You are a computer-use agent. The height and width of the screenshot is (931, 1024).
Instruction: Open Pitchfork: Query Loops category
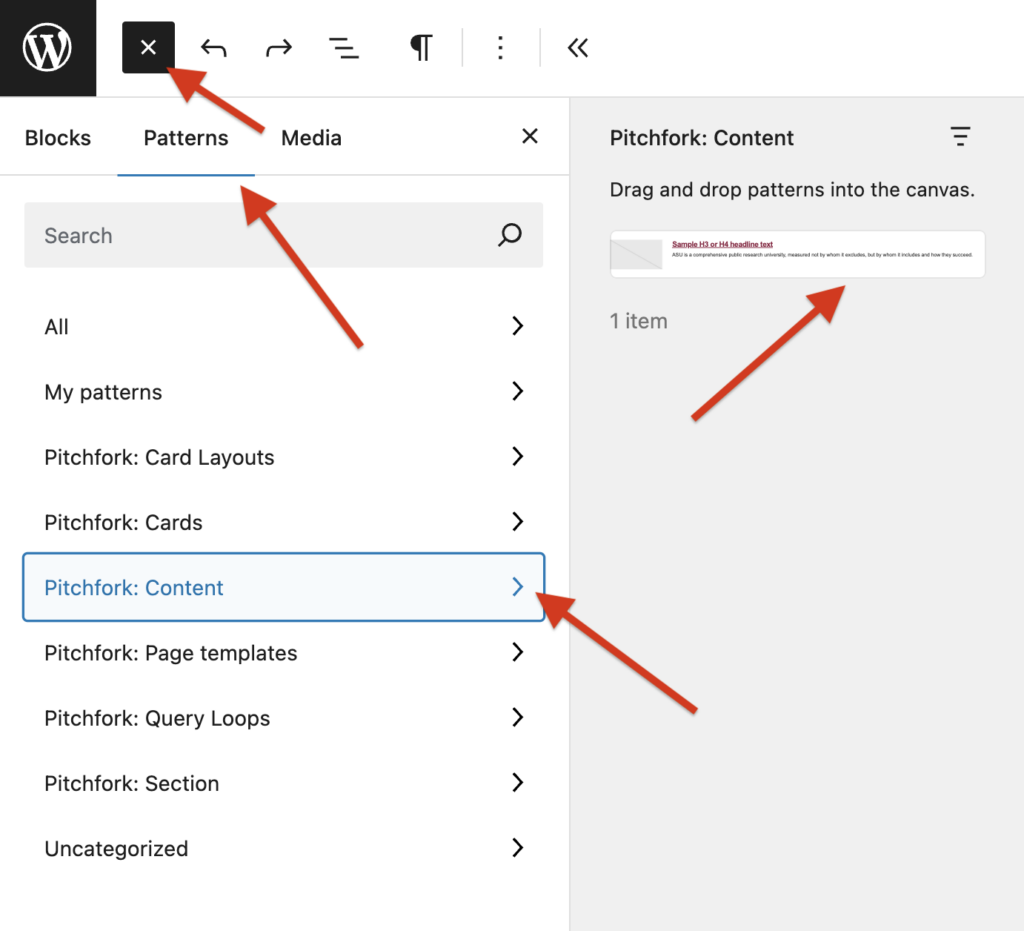(x=283, y=718)
